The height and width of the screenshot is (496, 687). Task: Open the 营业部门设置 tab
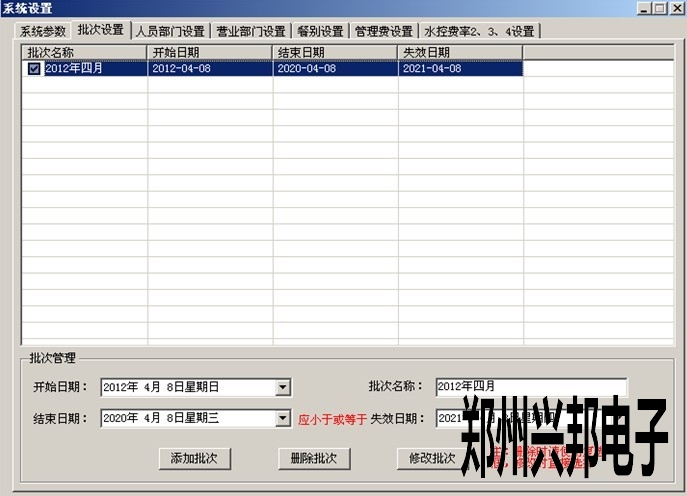[x=251, y=31]
